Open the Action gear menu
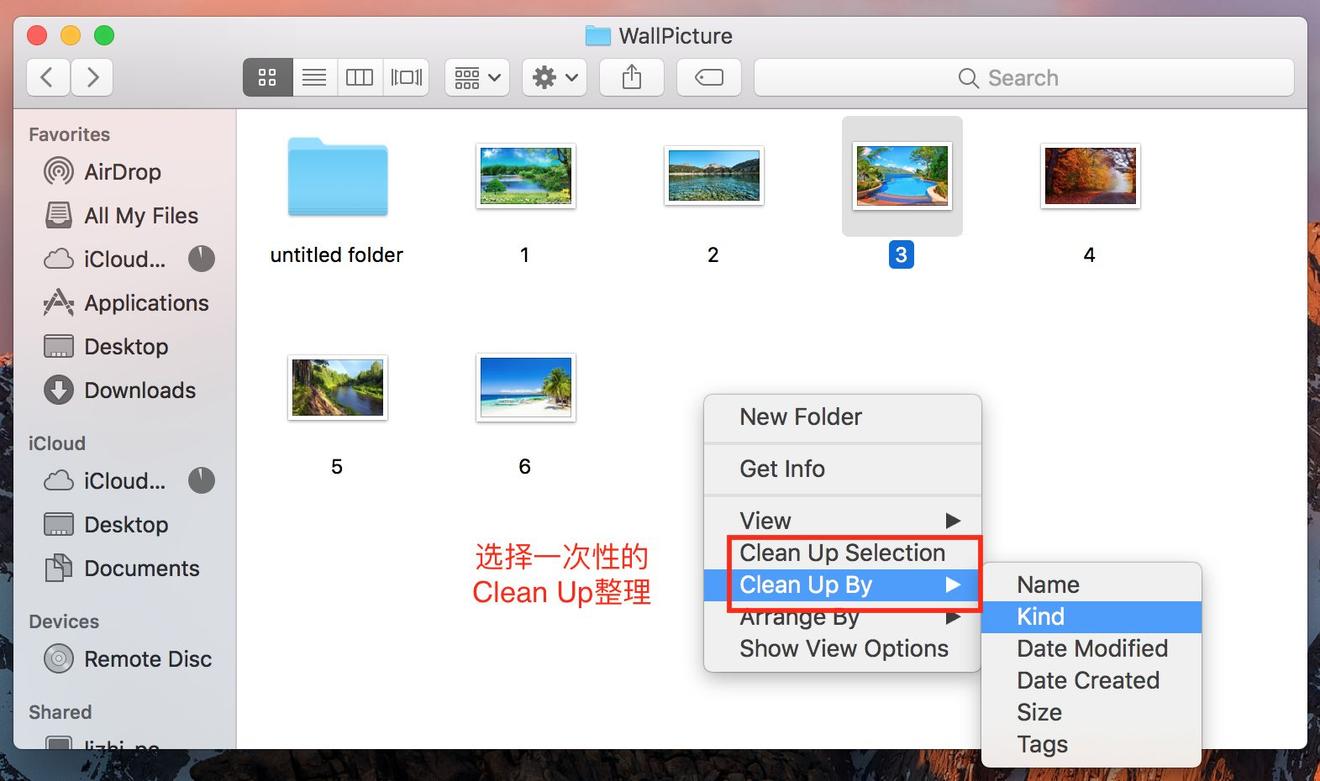The width and height of the screenshot is (1320, 781). pos(554,77)
